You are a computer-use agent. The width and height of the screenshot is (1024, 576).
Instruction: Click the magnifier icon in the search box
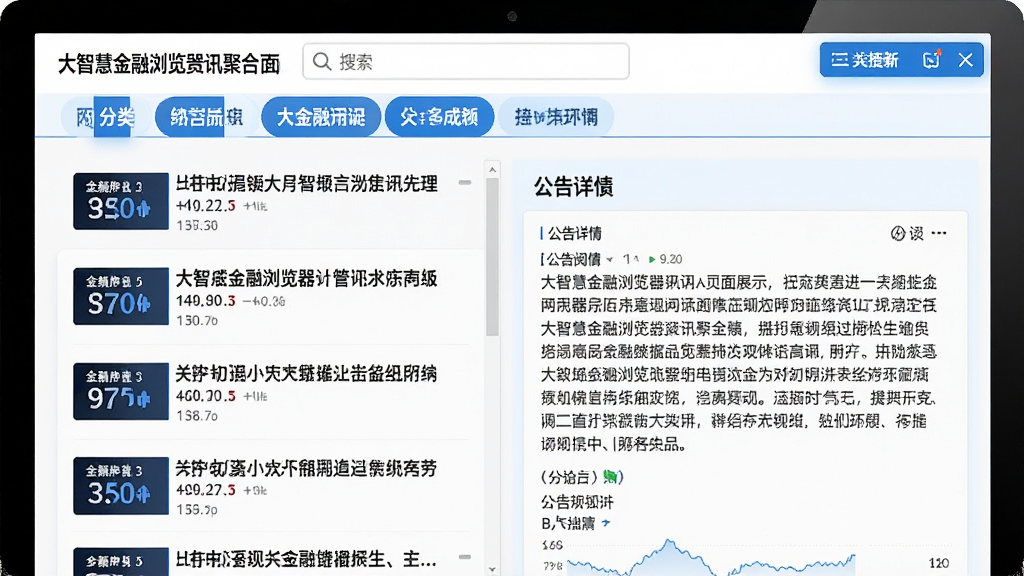[322, 61]
